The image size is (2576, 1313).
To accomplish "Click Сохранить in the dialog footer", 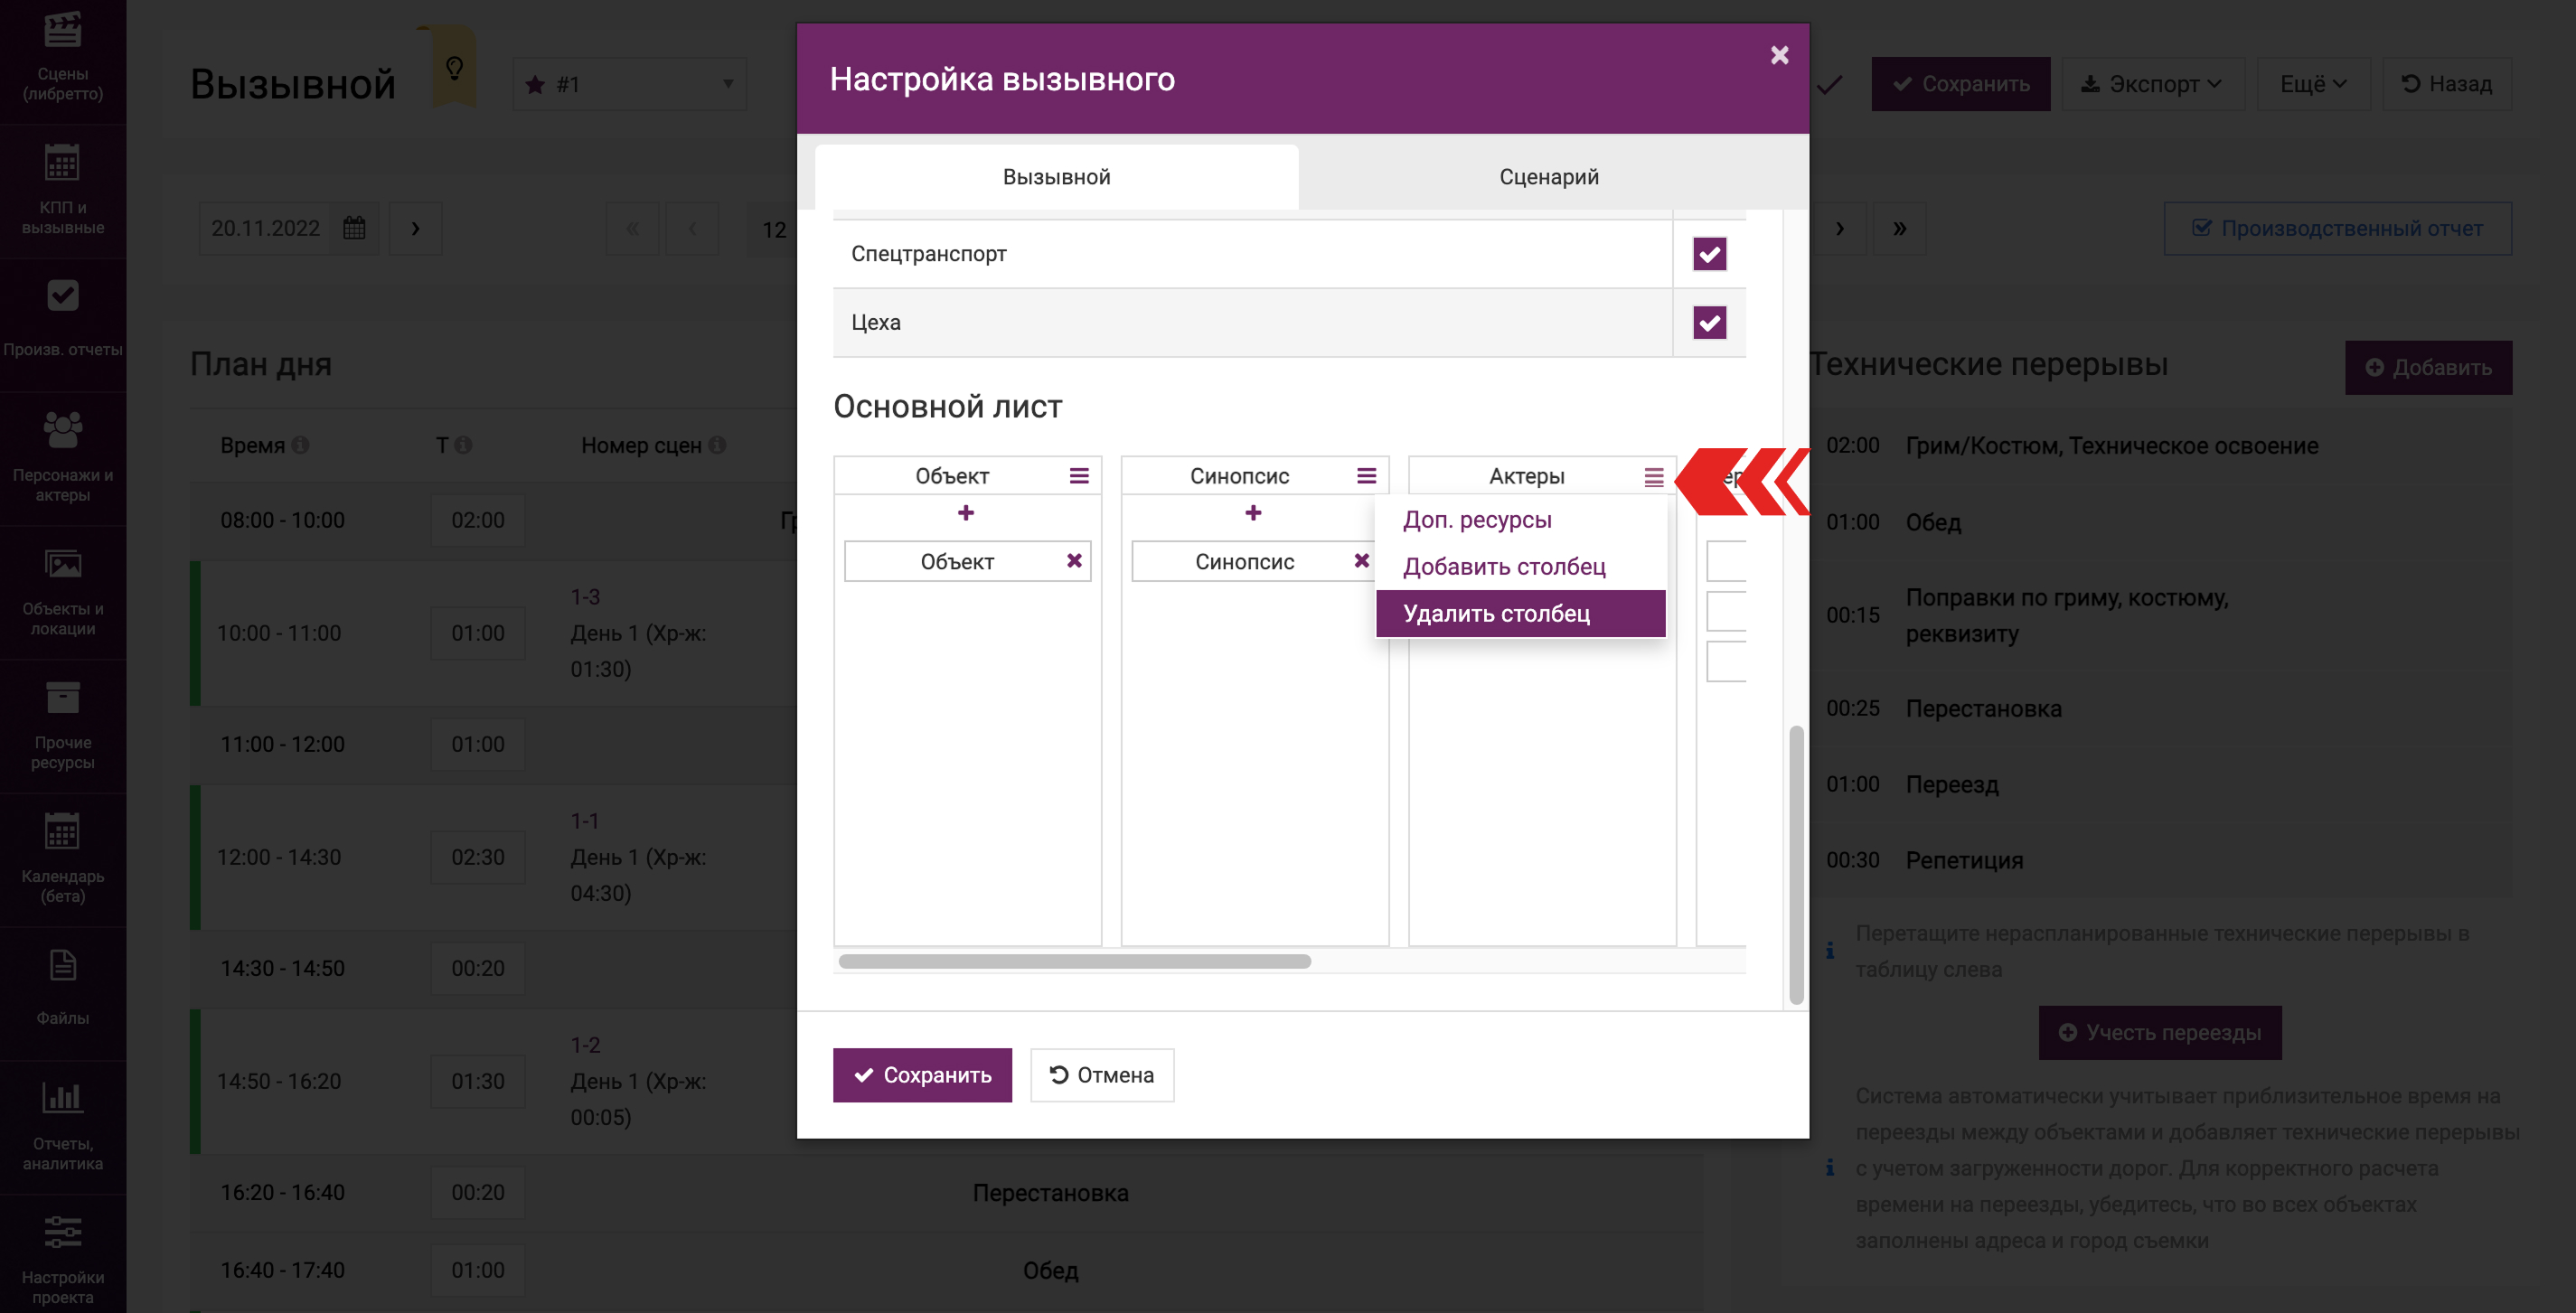I will 922,1075.
